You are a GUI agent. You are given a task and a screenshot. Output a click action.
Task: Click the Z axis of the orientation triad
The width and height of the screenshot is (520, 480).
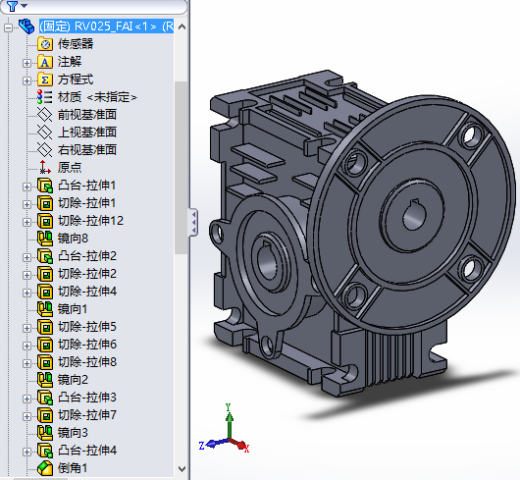(213, 445)
